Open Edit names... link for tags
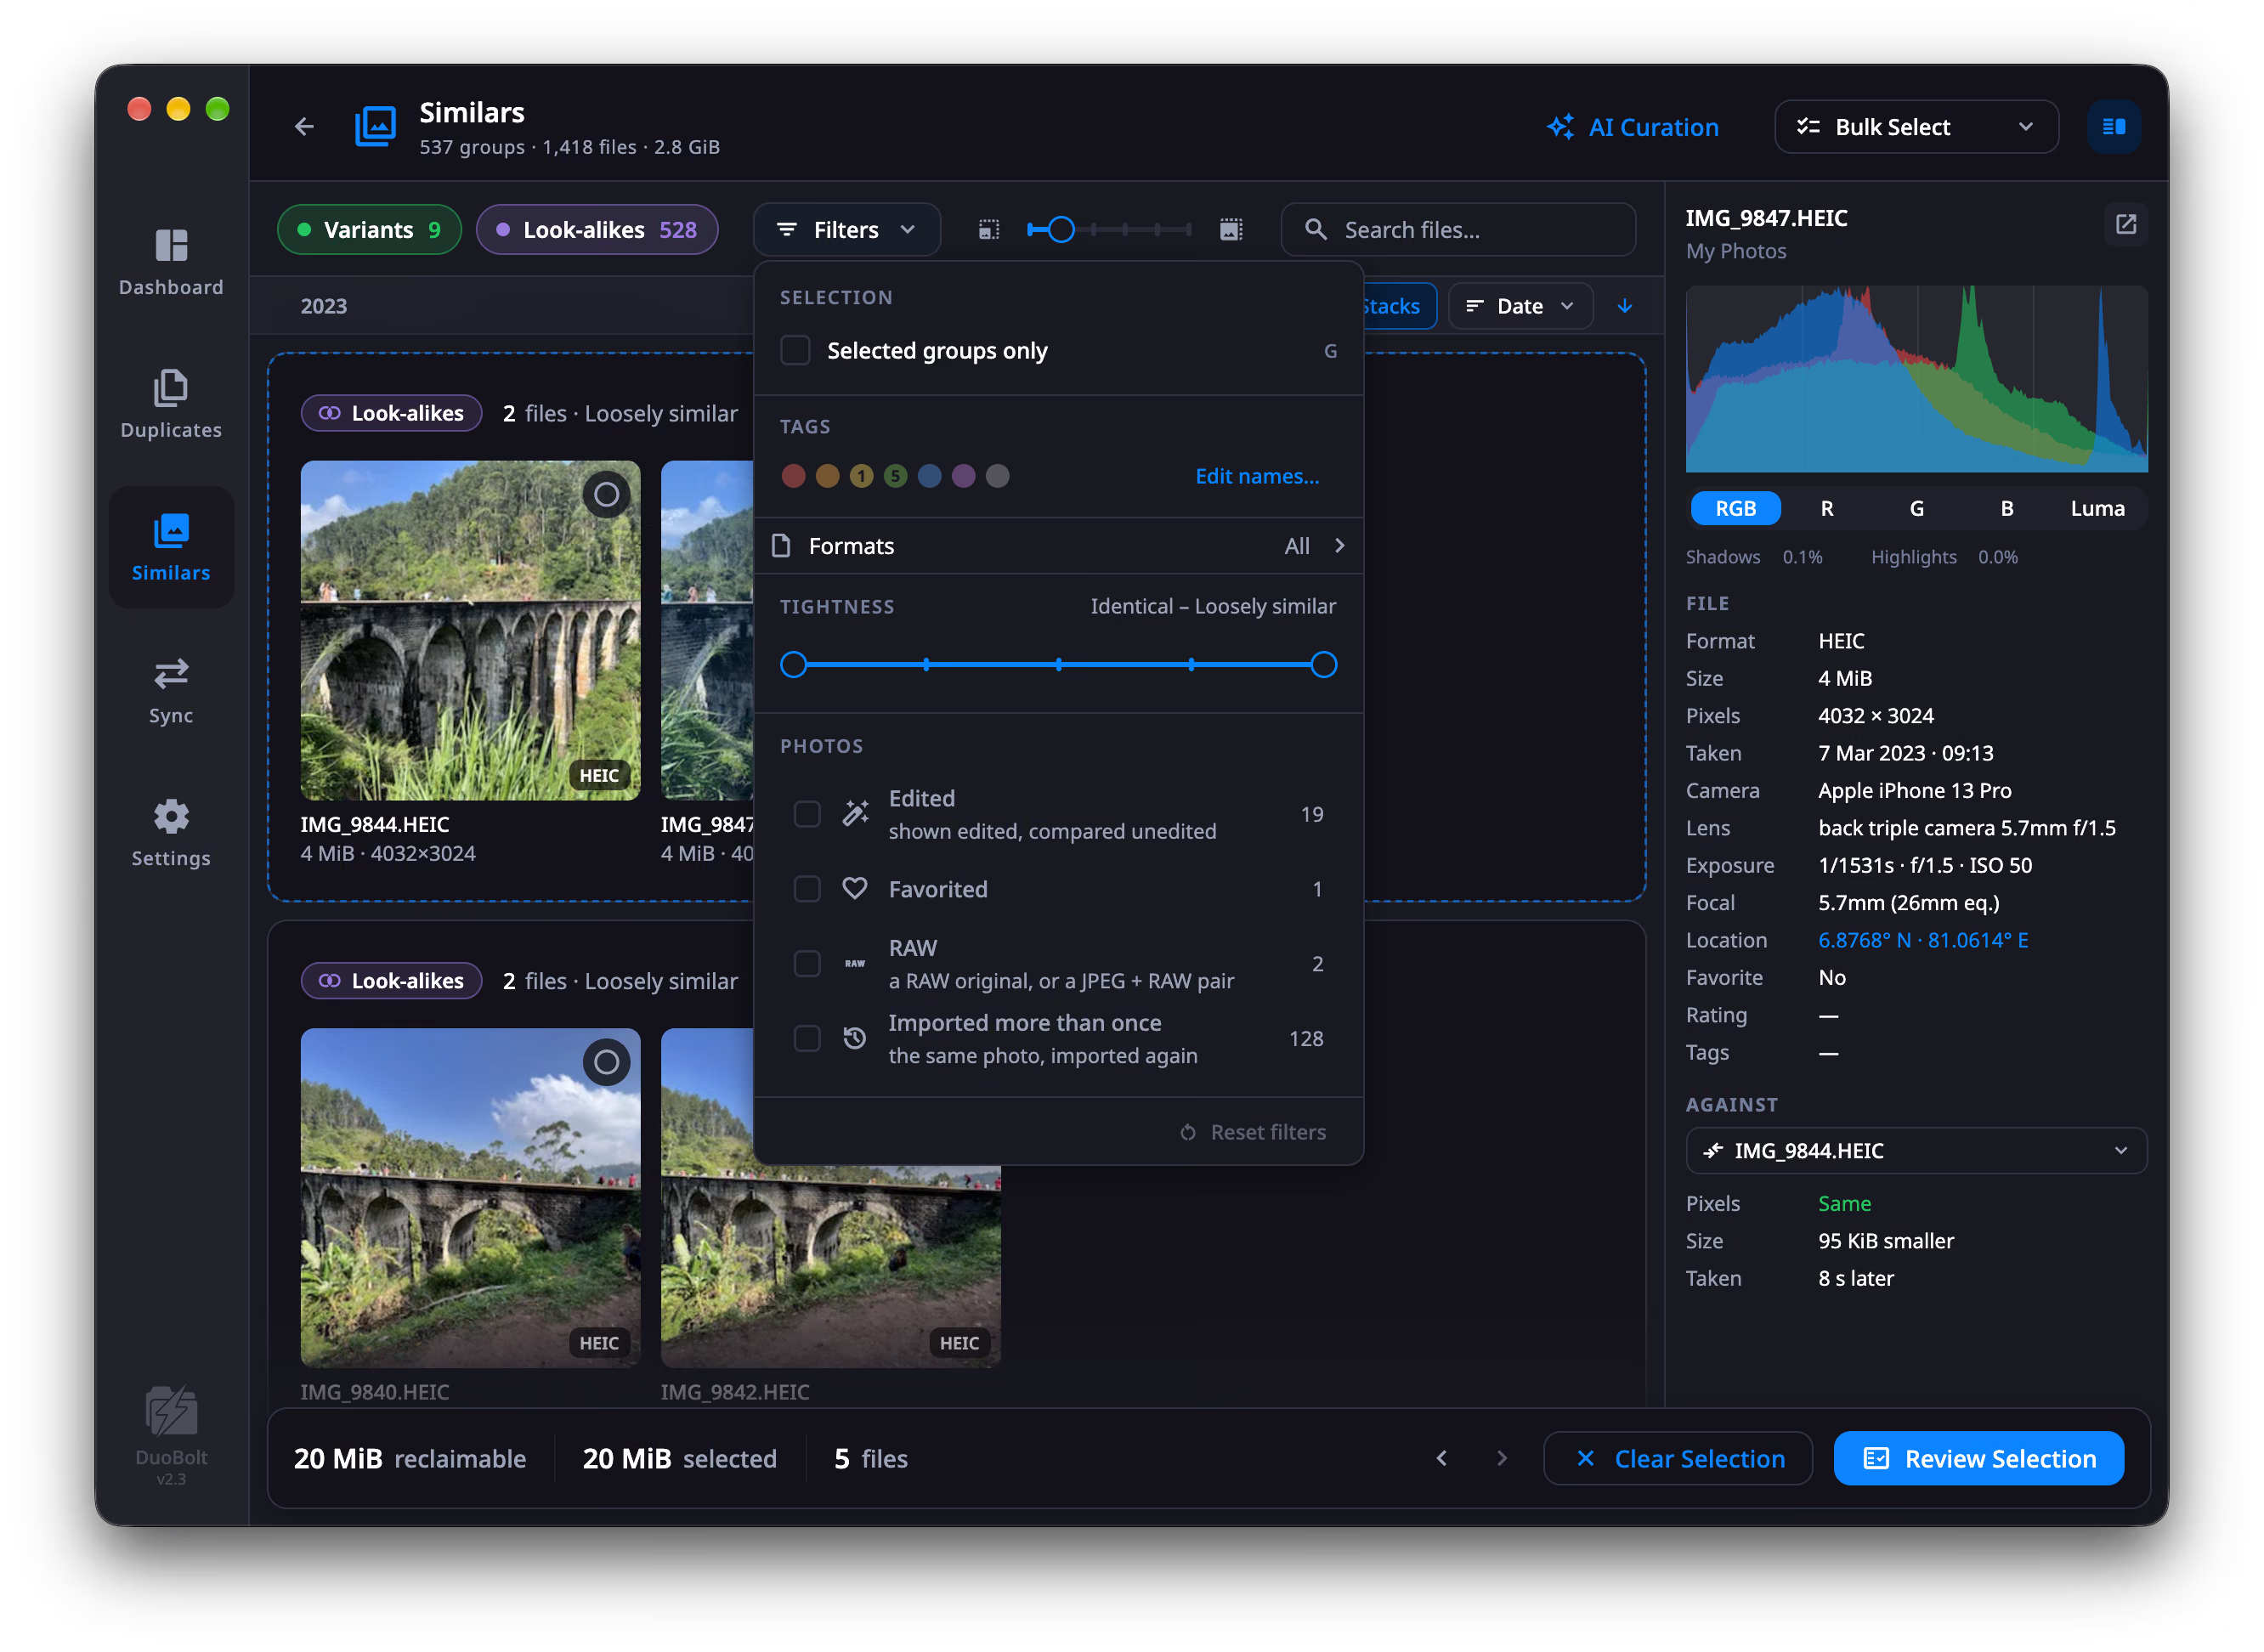Image resolution: width=2264 pixels, height=1652 pixels. coord(1257,476)
